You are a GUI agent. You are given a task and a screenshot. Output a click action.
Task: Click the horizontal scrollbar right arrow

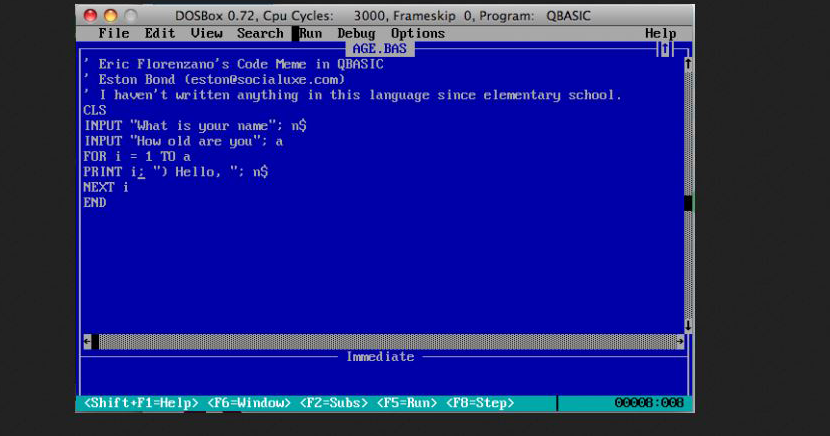pos(680,342)
